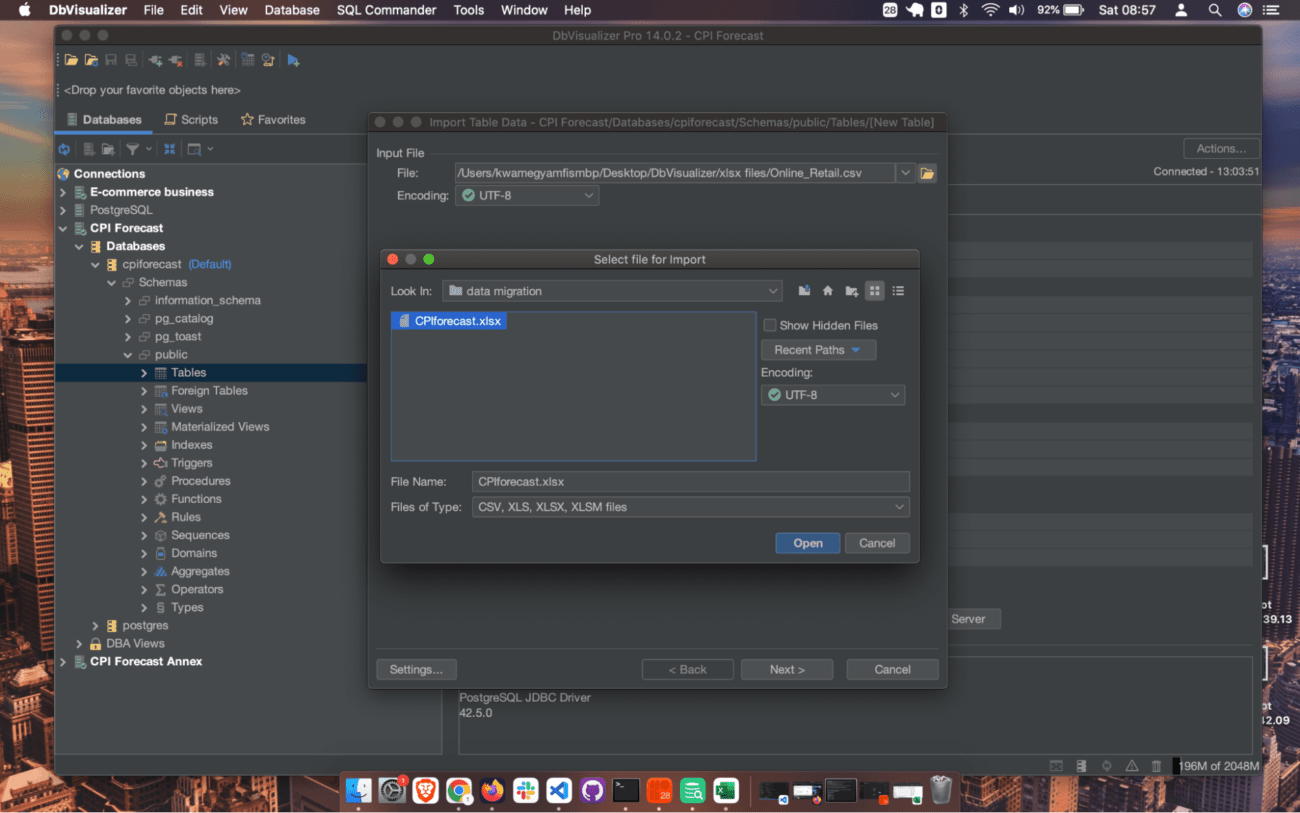Screen dimensions: 1300x813
Task: Switch file dialog to list view
Action: tap(898, 291)
